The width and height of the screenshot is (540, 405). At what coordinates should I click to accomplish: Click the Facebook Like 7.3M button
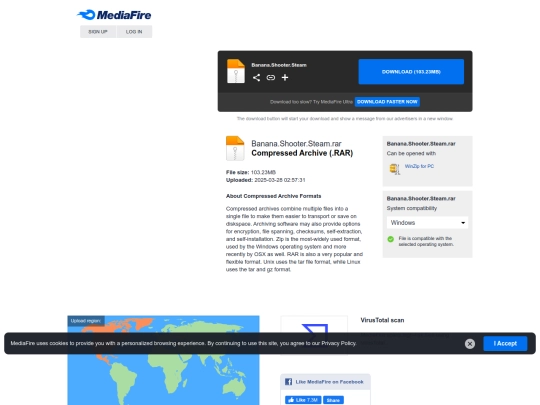tap(303, 400)
